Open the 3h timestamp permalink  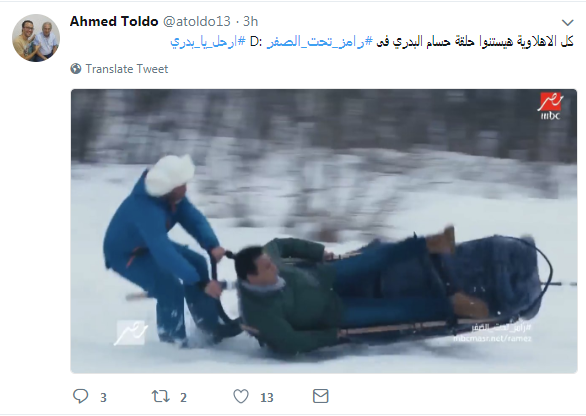point(250,22)
